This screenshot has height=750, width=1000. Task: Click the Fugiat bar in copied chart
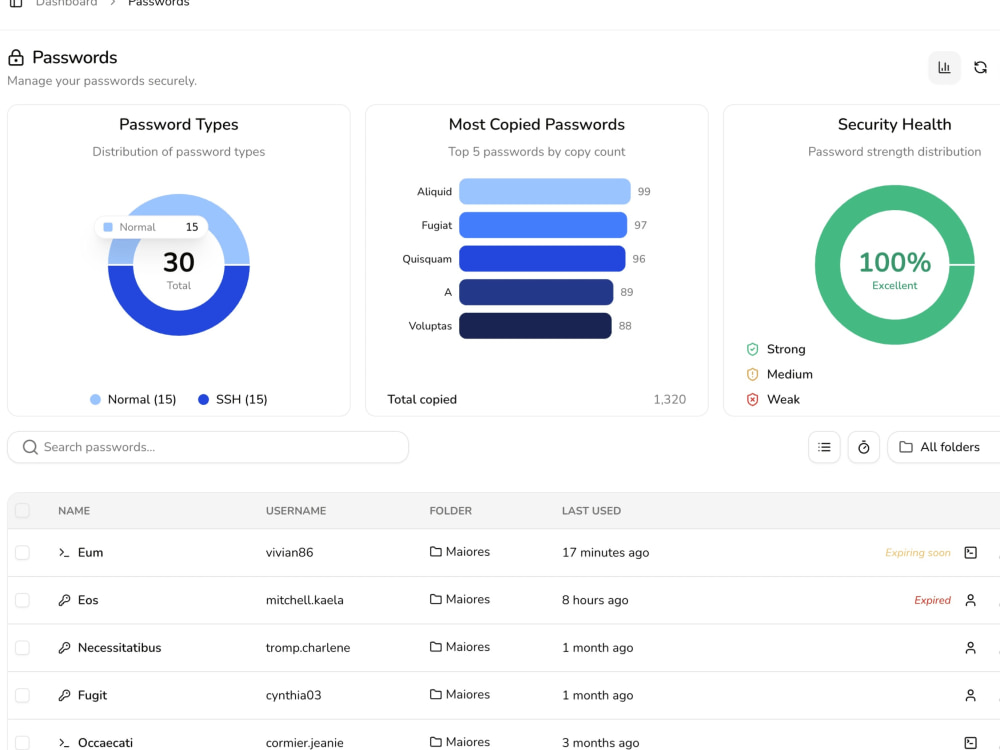(x=543, y=225)
